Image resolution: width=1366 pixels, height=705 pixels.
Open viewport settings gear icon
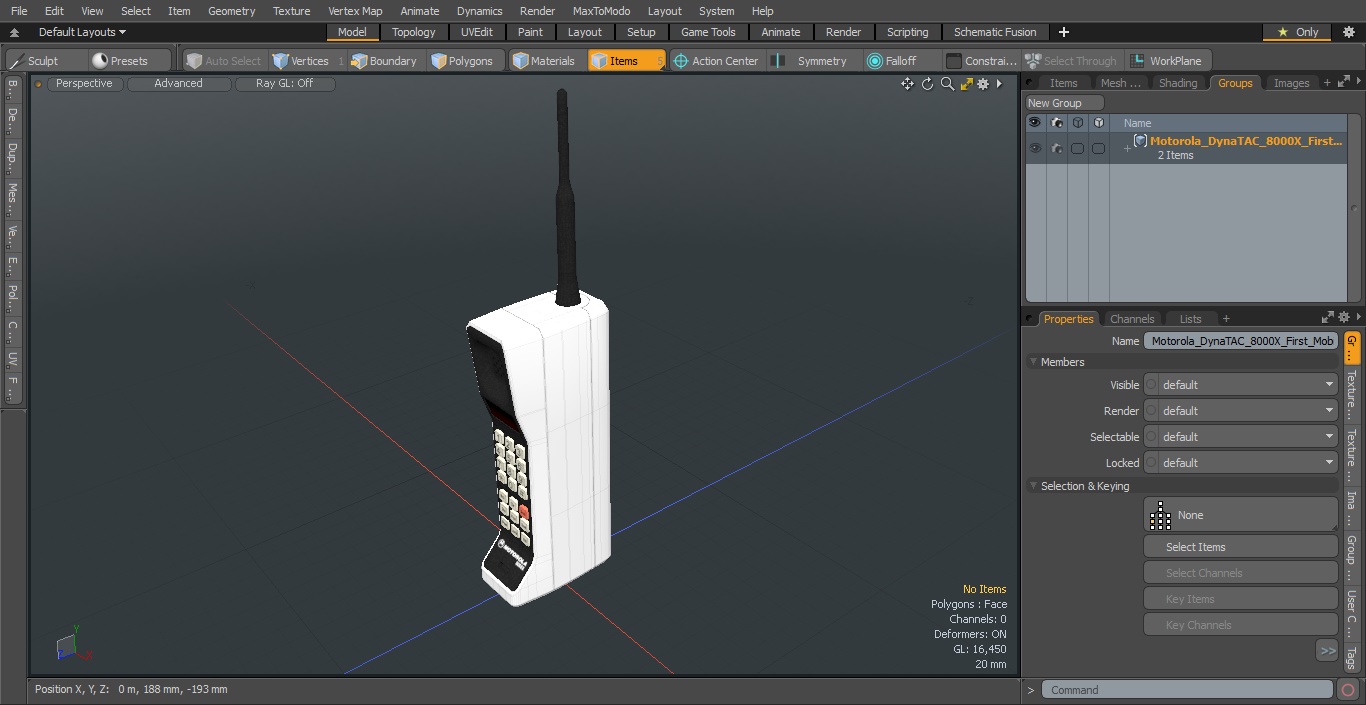pyautogui.click(x=983, y=84)
